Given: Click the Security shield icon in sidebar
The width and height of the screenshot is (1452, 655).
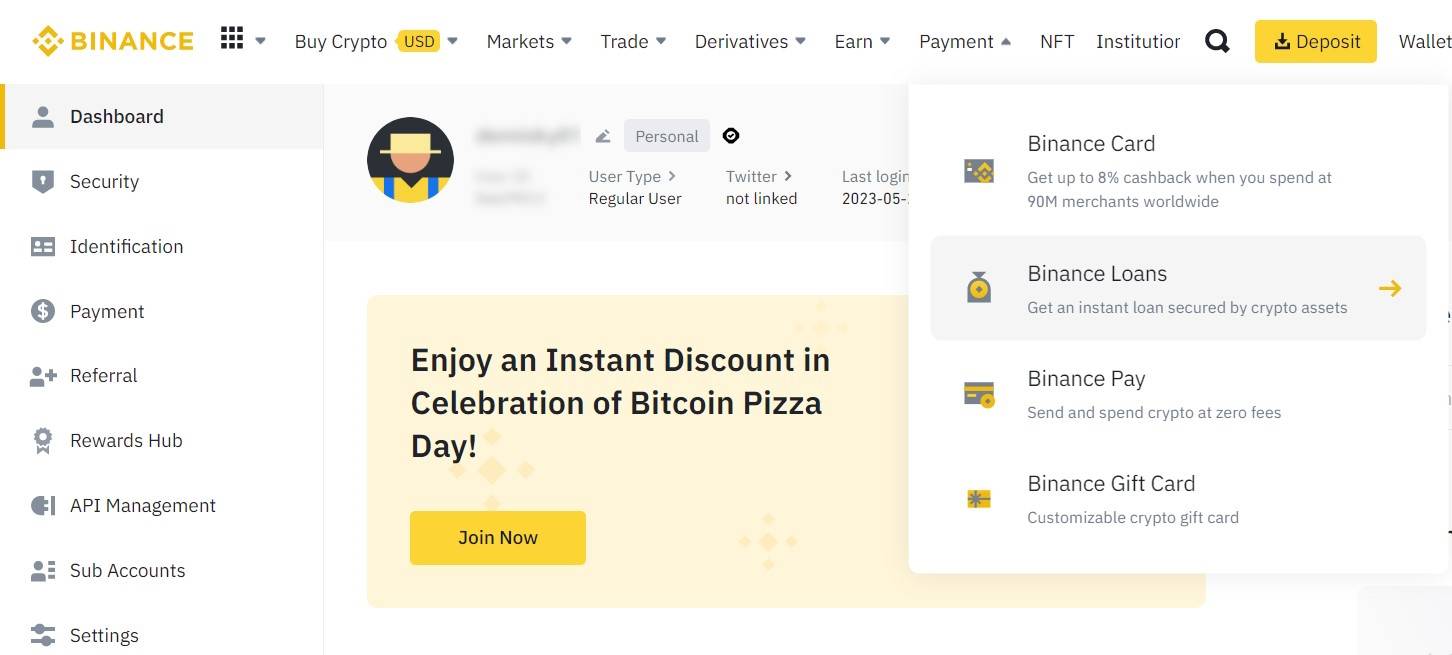Looking at the screenshot, I should coord(42,181).
